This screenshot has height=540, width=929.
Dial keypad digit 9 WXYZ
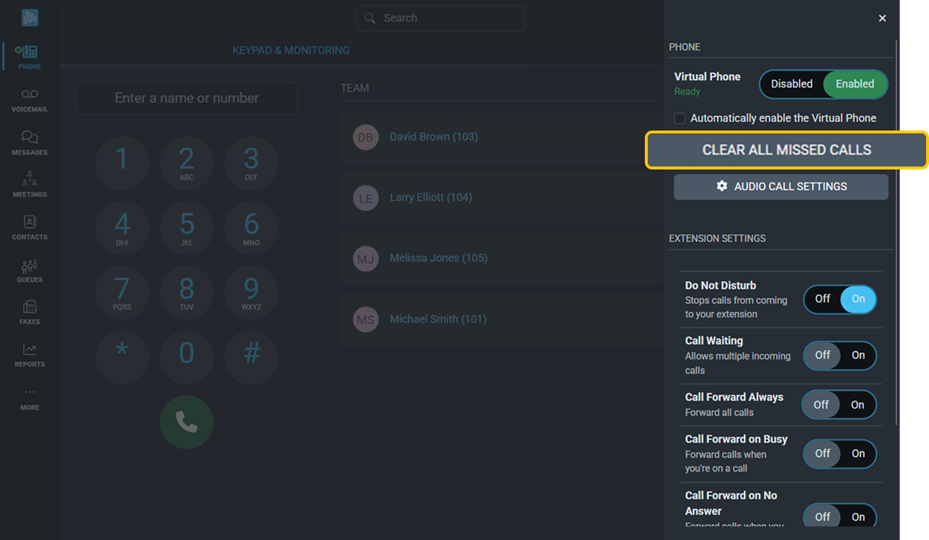tap(251, 293)
